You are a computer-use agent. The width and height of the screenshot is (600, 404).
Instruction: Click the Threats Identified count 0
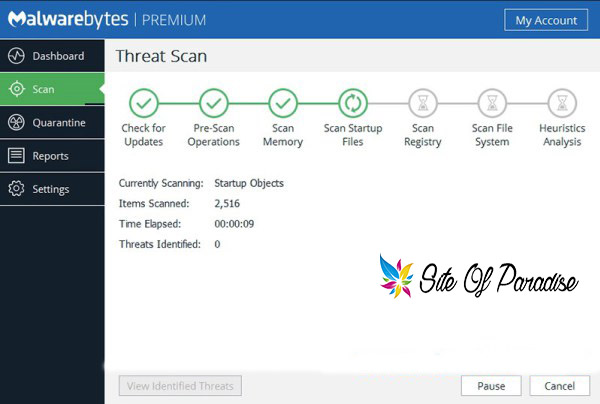(x=217, y=244)
